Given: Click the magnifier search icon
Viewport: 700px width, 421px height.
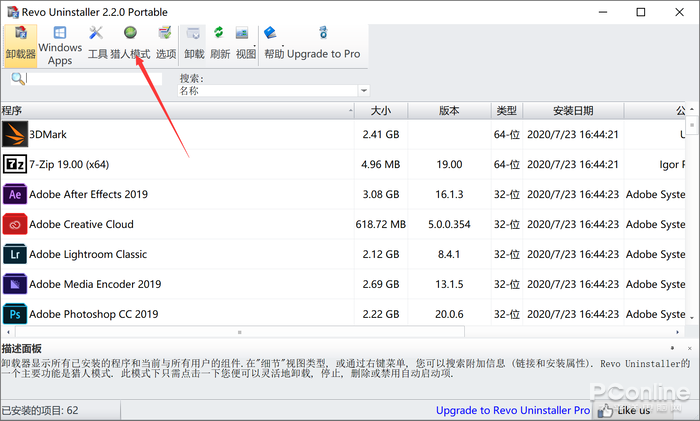Looking at the screenshot, I should (x=18, y=79).
